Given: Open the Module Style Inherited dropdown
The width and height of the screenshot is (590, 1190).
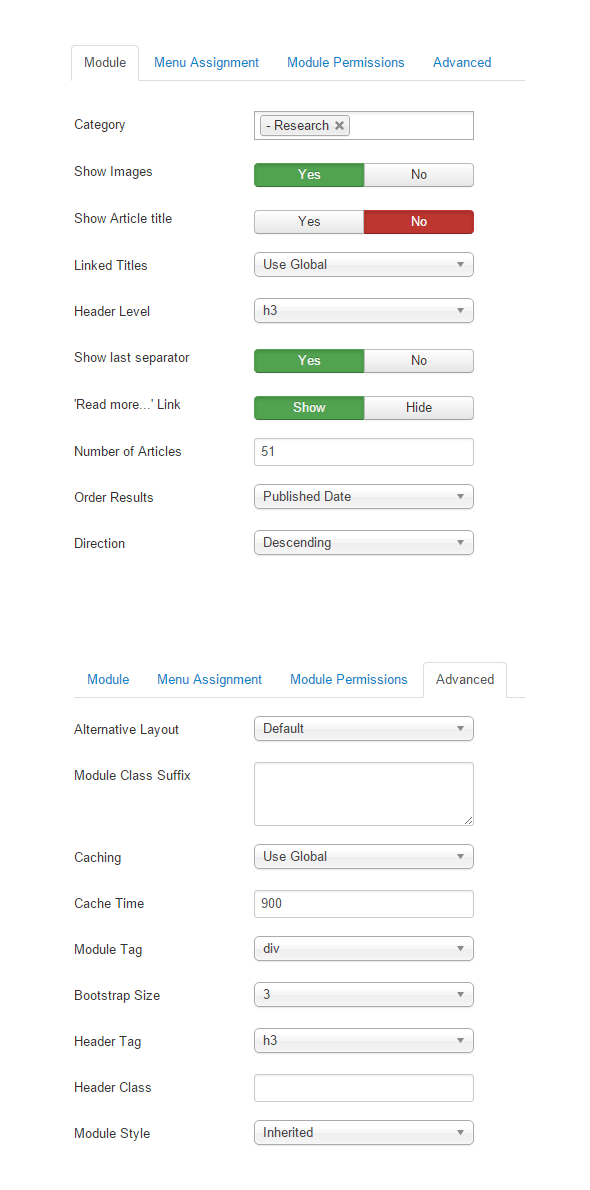Looking at the screenshot, I should pyautogui.click(x=364, y=1132).
